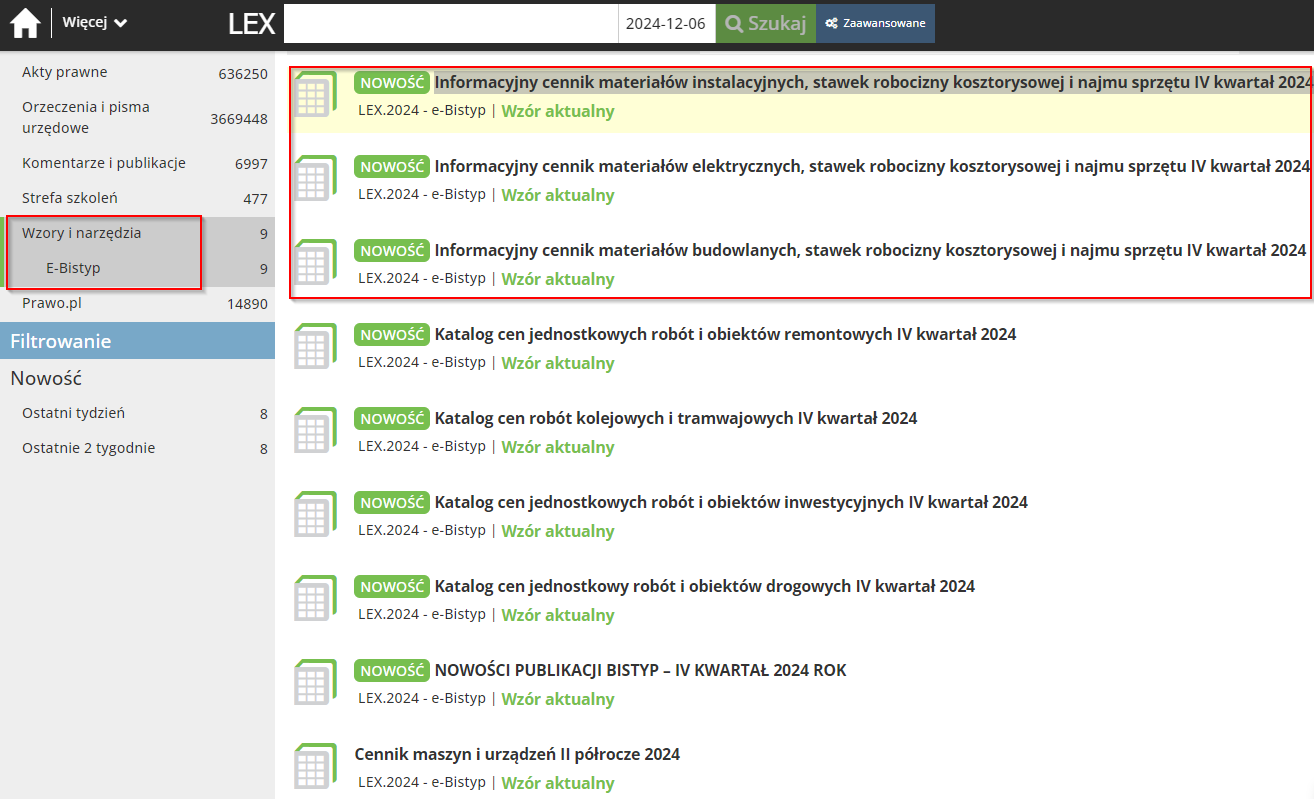Viewport: 1314px width, 799px height.
Task: Click NOWOŚĆ badge on robót remontowych
Action: pos(392,334)
